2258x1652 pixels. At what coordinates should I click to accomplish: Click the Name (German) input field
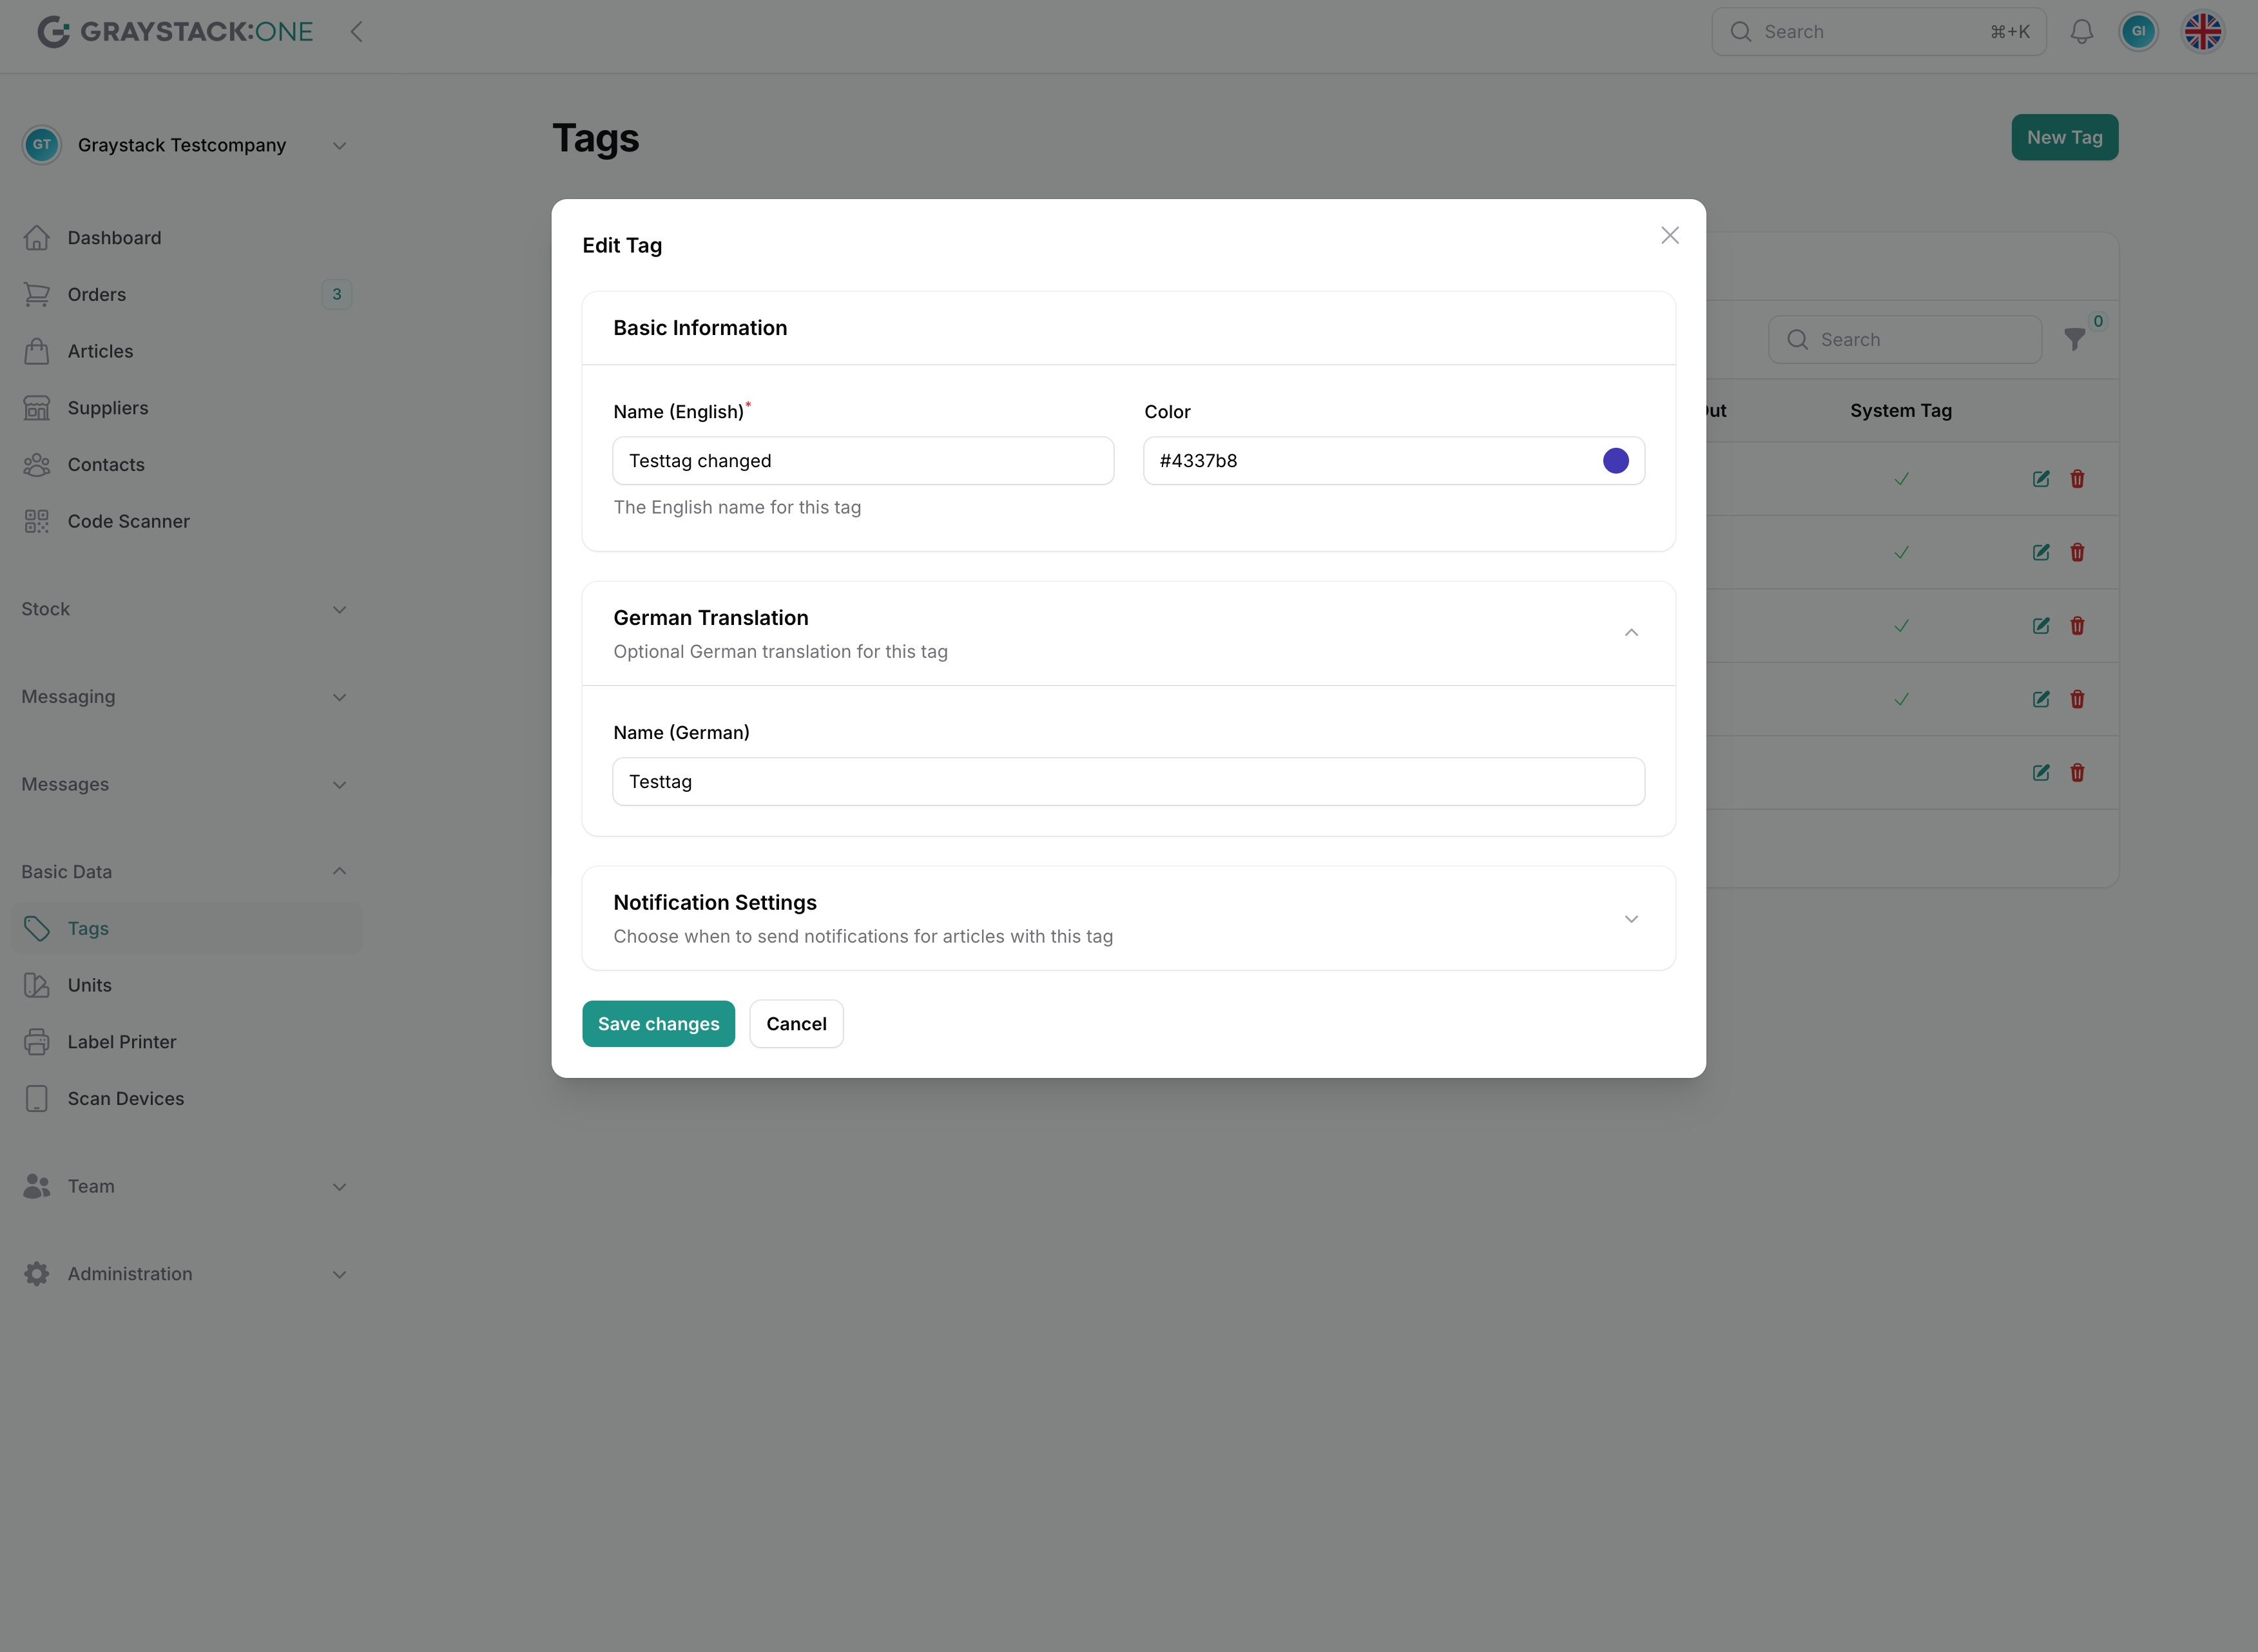1127,782
